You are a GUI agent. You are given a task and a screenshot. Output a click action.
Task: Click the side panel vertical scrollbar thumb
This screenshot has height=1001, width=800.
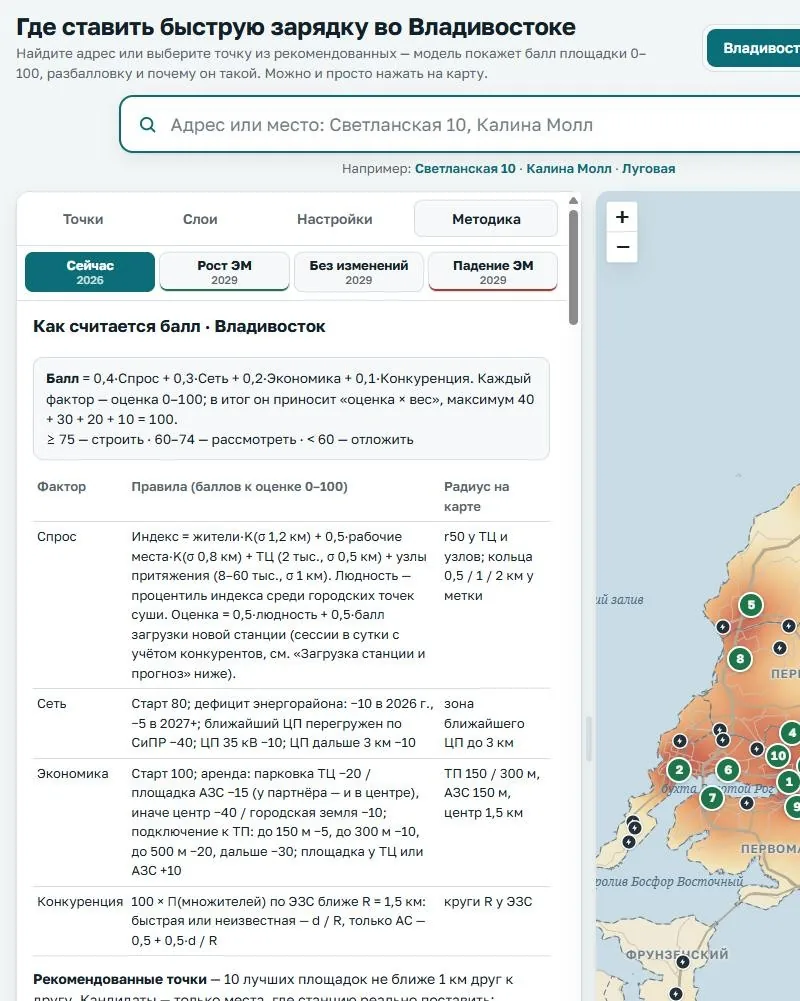(x=573, y=267)
